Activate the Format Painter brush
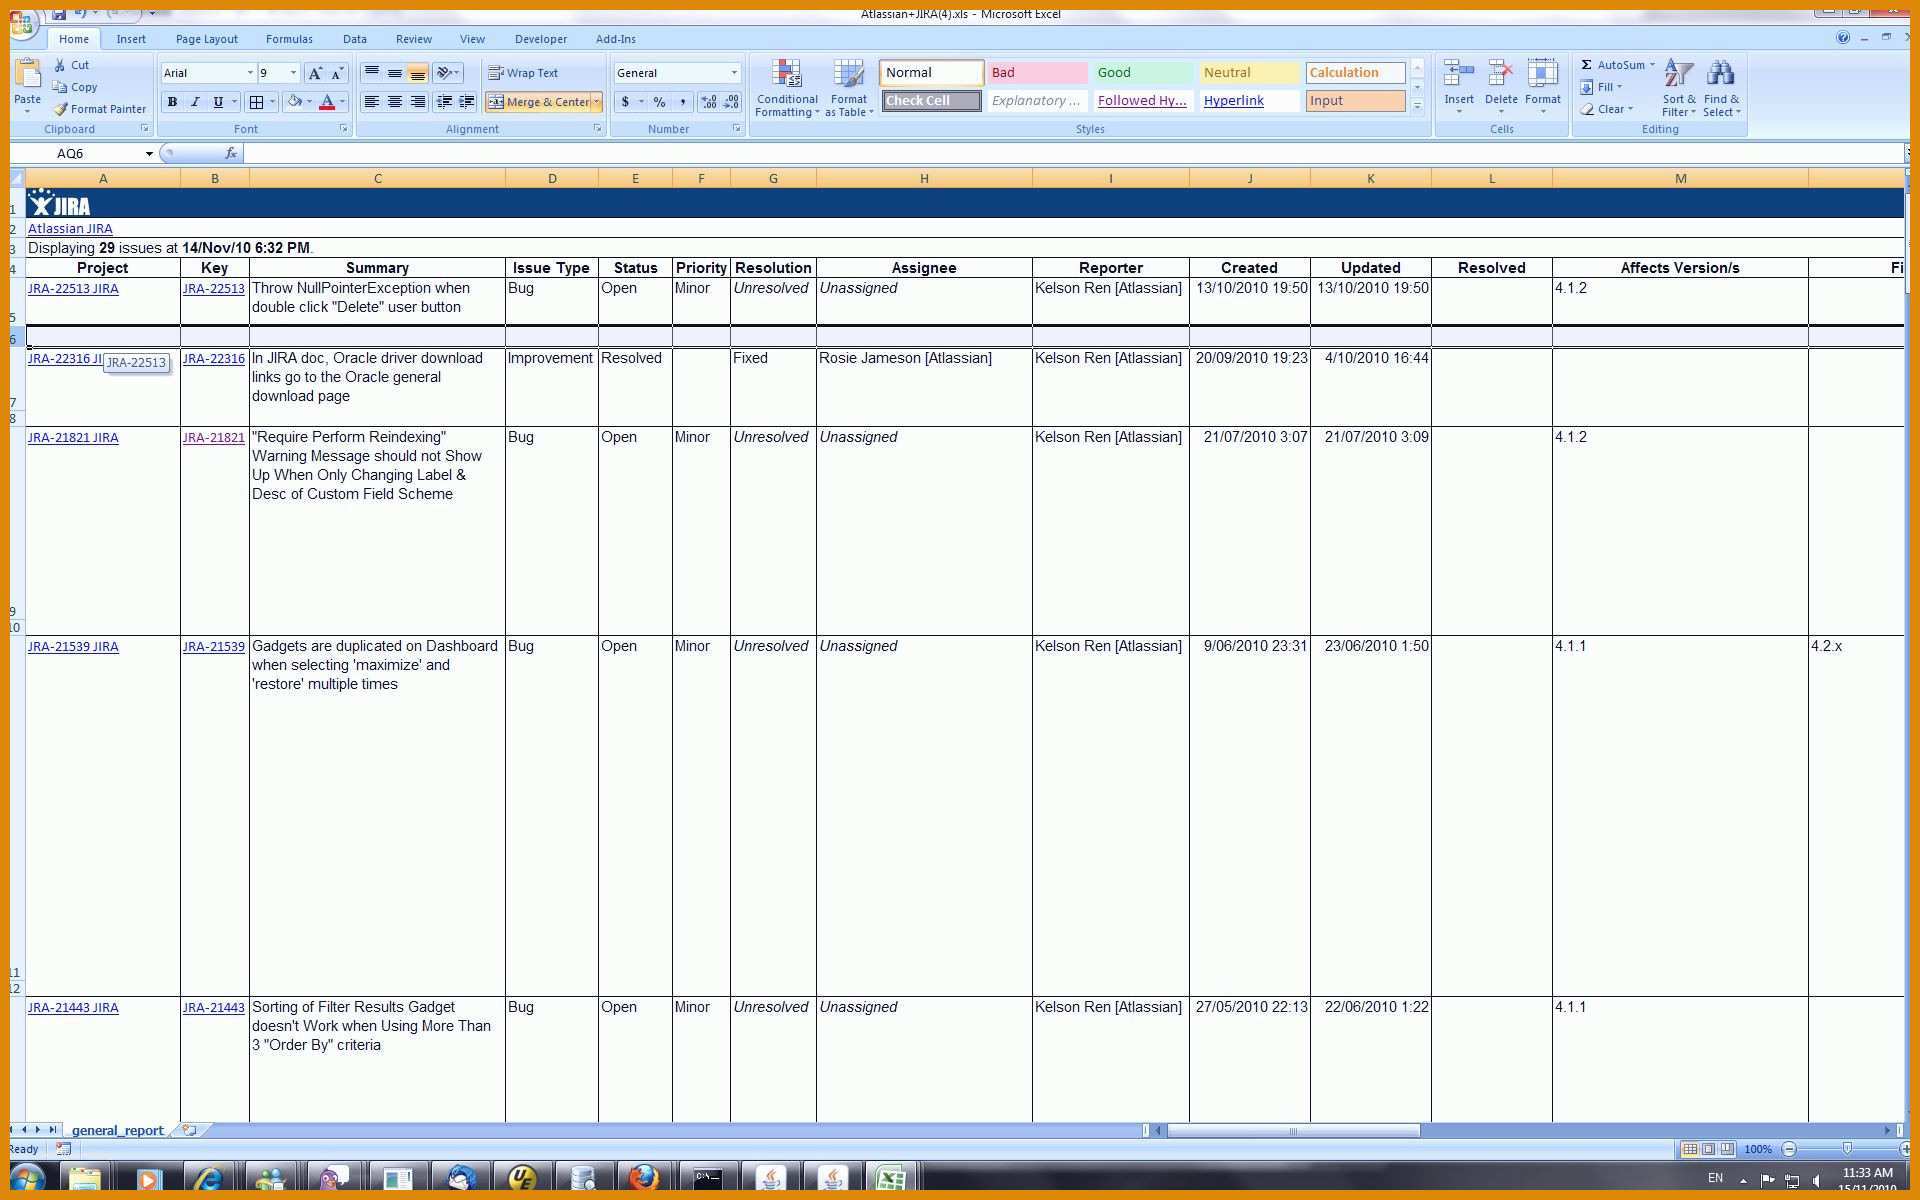The height and width of the screenshot is (1200, 1920). (99, 109)
